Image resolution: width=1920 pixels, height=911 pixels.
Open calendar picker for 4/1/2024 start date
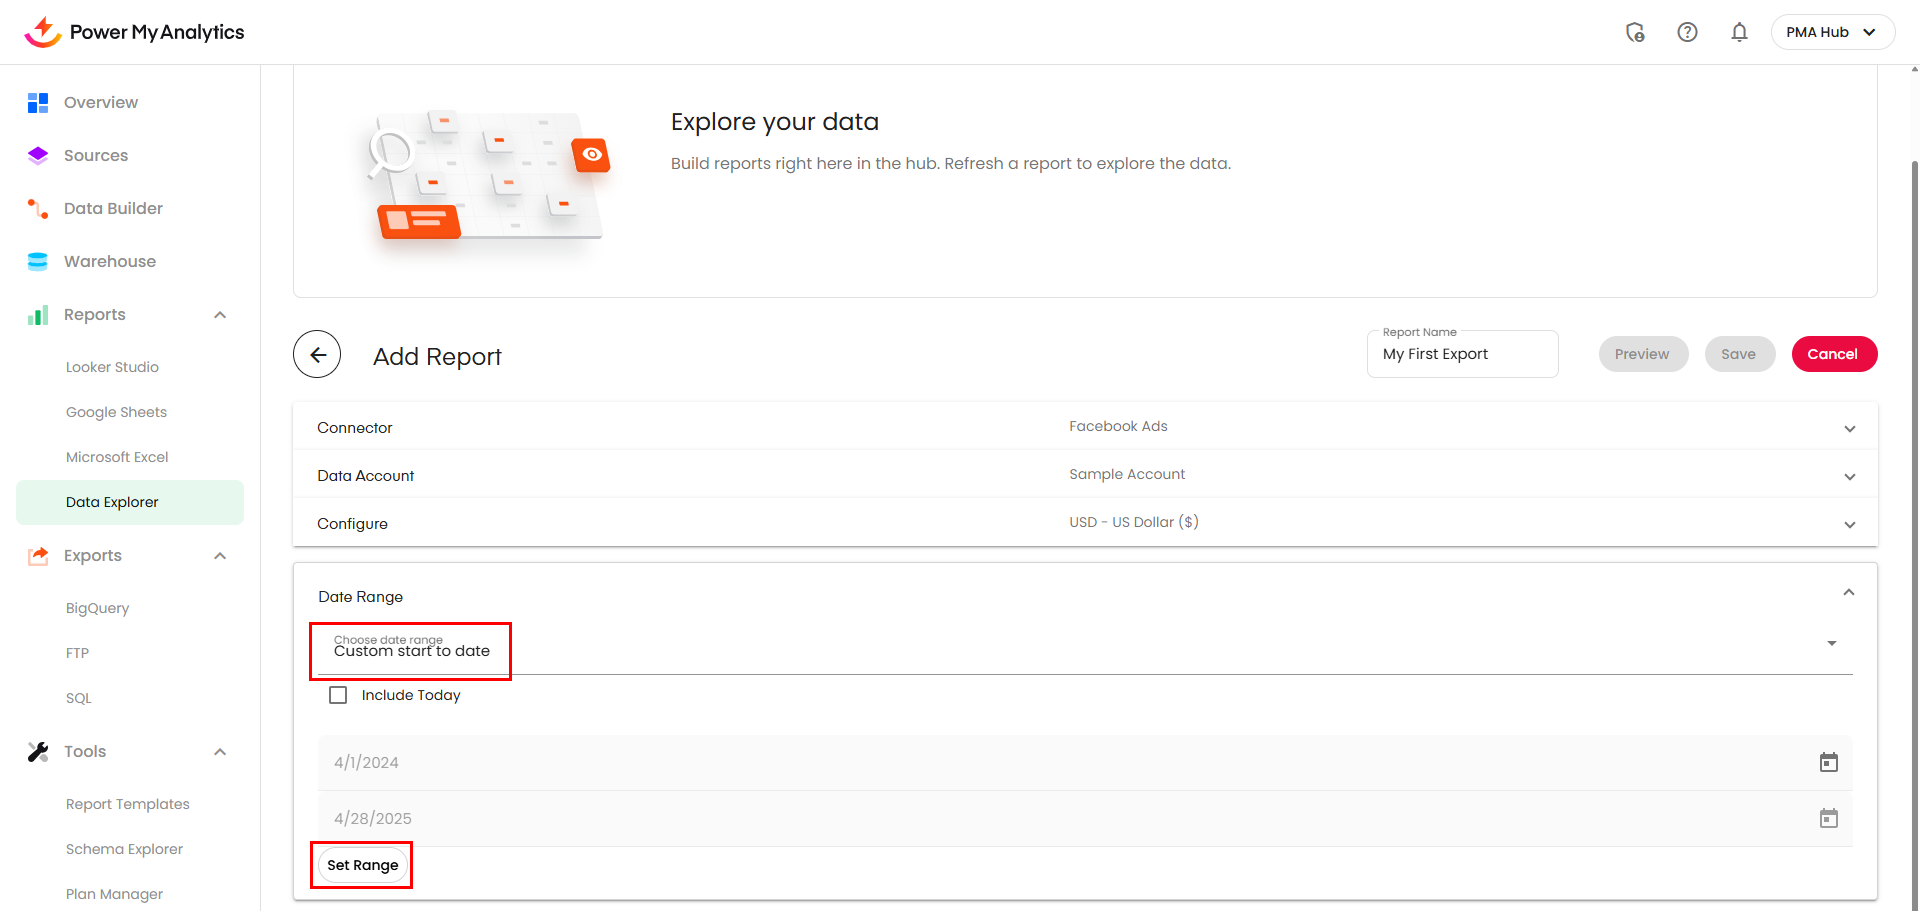pos(1828,763)
